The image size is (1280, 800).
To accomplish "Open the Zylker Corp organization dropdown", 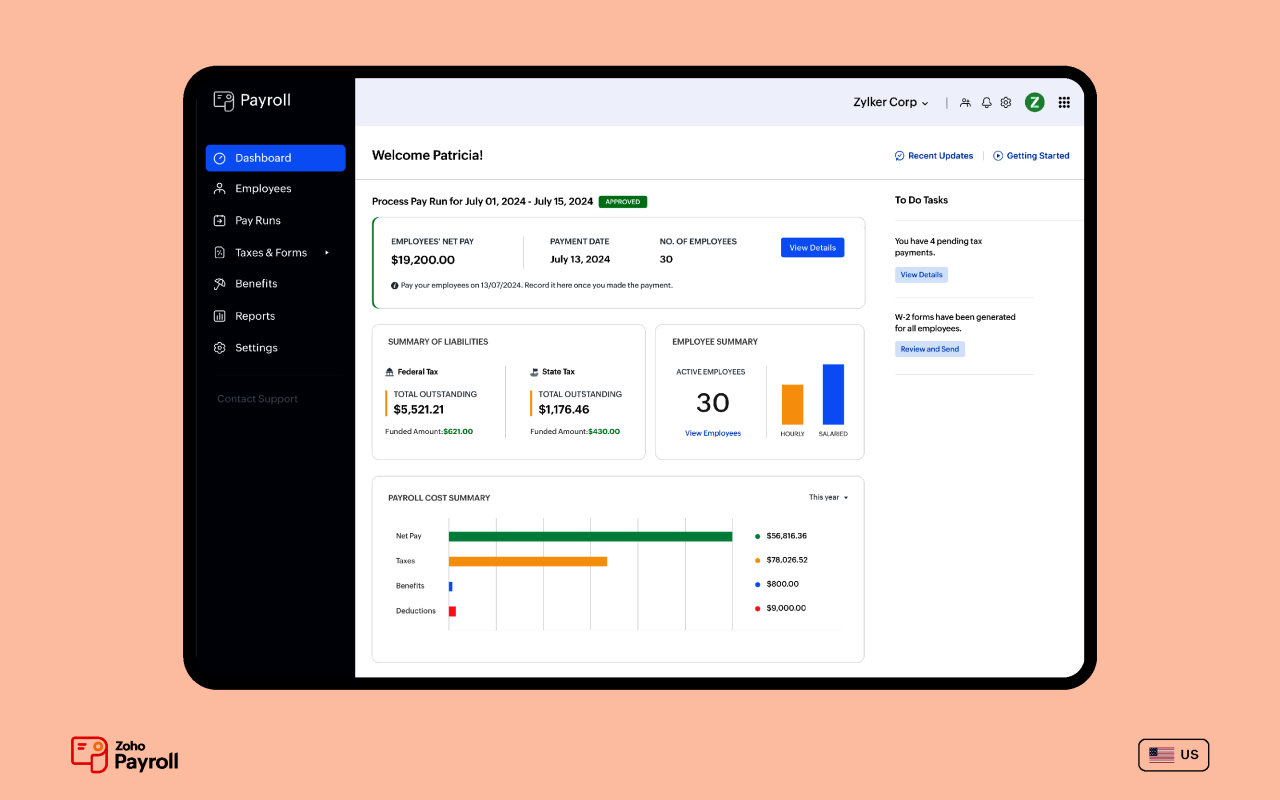I will pos(890,102).
